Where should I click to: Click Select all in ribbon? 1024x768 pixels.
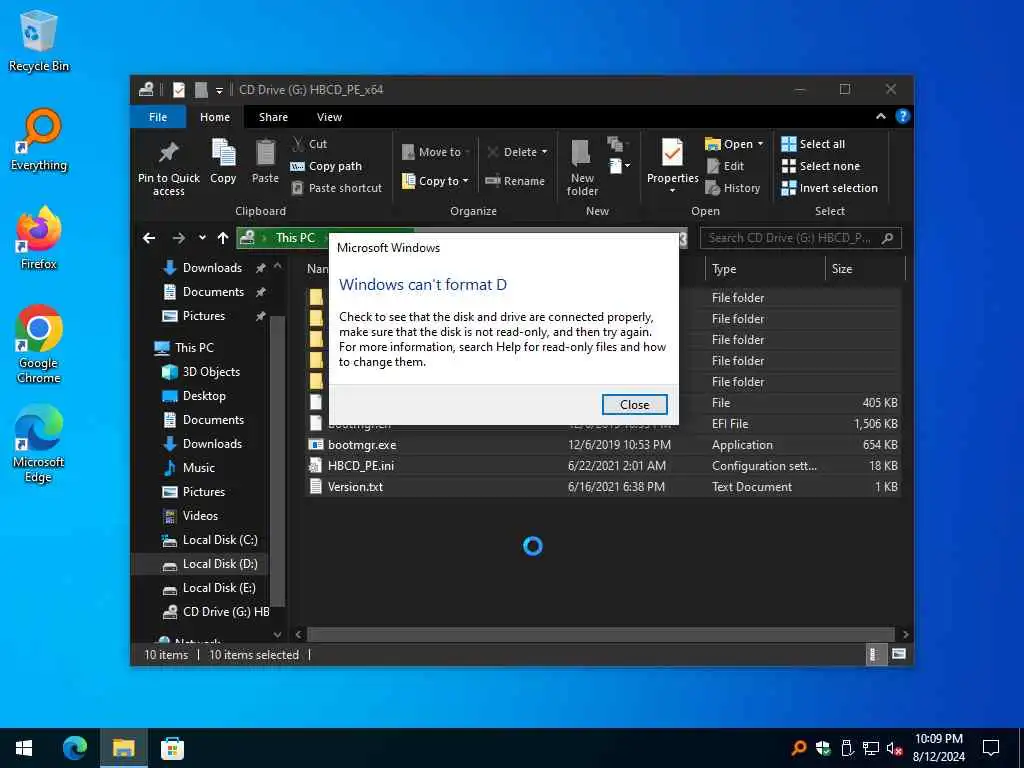tap(813, 144)
